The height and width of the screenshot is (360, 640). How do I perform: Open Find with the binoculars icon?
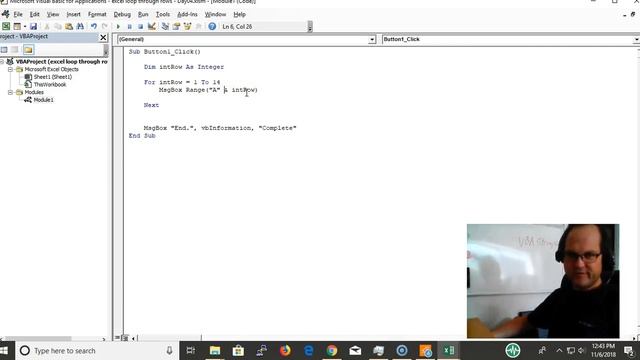click(80, 27)
